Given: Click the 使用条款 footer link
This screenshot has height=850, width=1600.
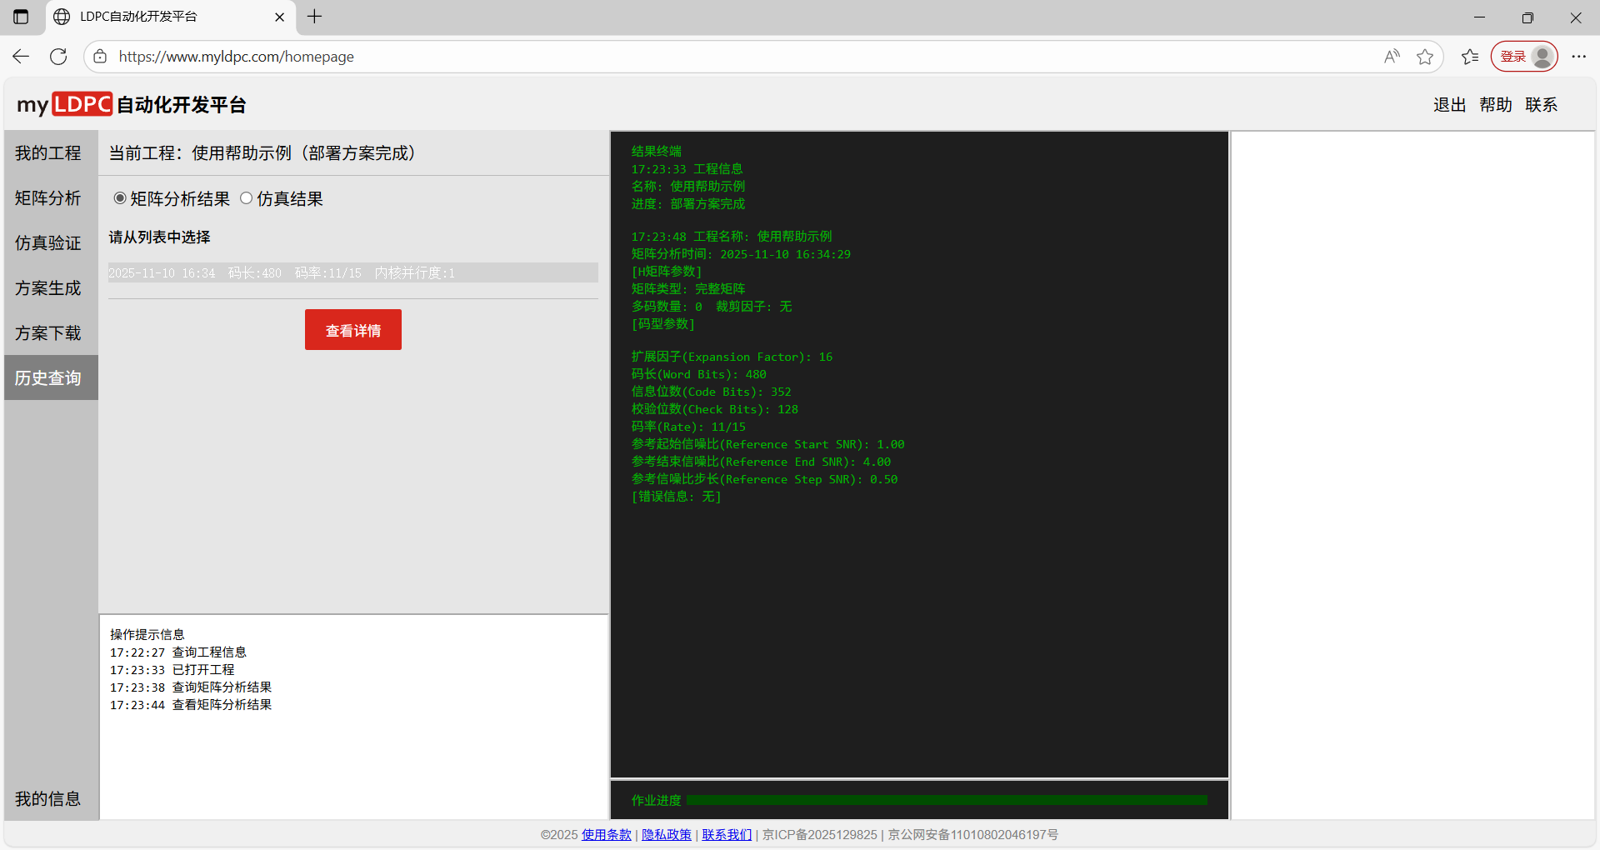Looking at the screenshot, I should (x=606, y=835).
